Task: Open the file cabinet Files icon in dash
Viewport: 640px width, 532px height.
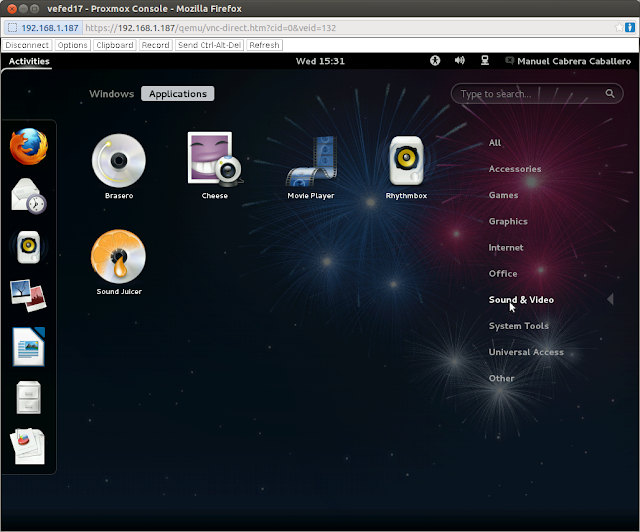Action: tap(29, 397)
